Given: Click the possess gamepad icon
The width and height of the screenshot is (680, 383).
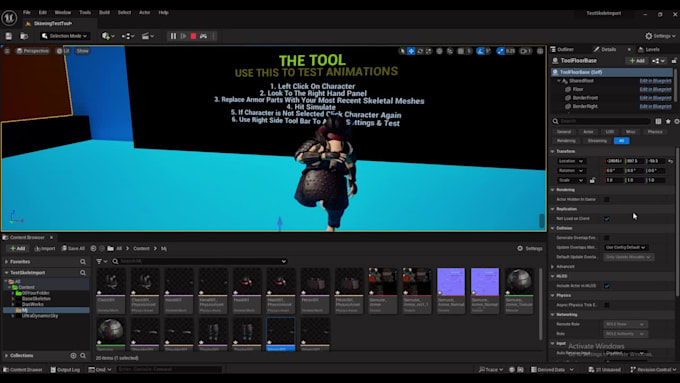Looking at the screenshot, I should (203, 36).
